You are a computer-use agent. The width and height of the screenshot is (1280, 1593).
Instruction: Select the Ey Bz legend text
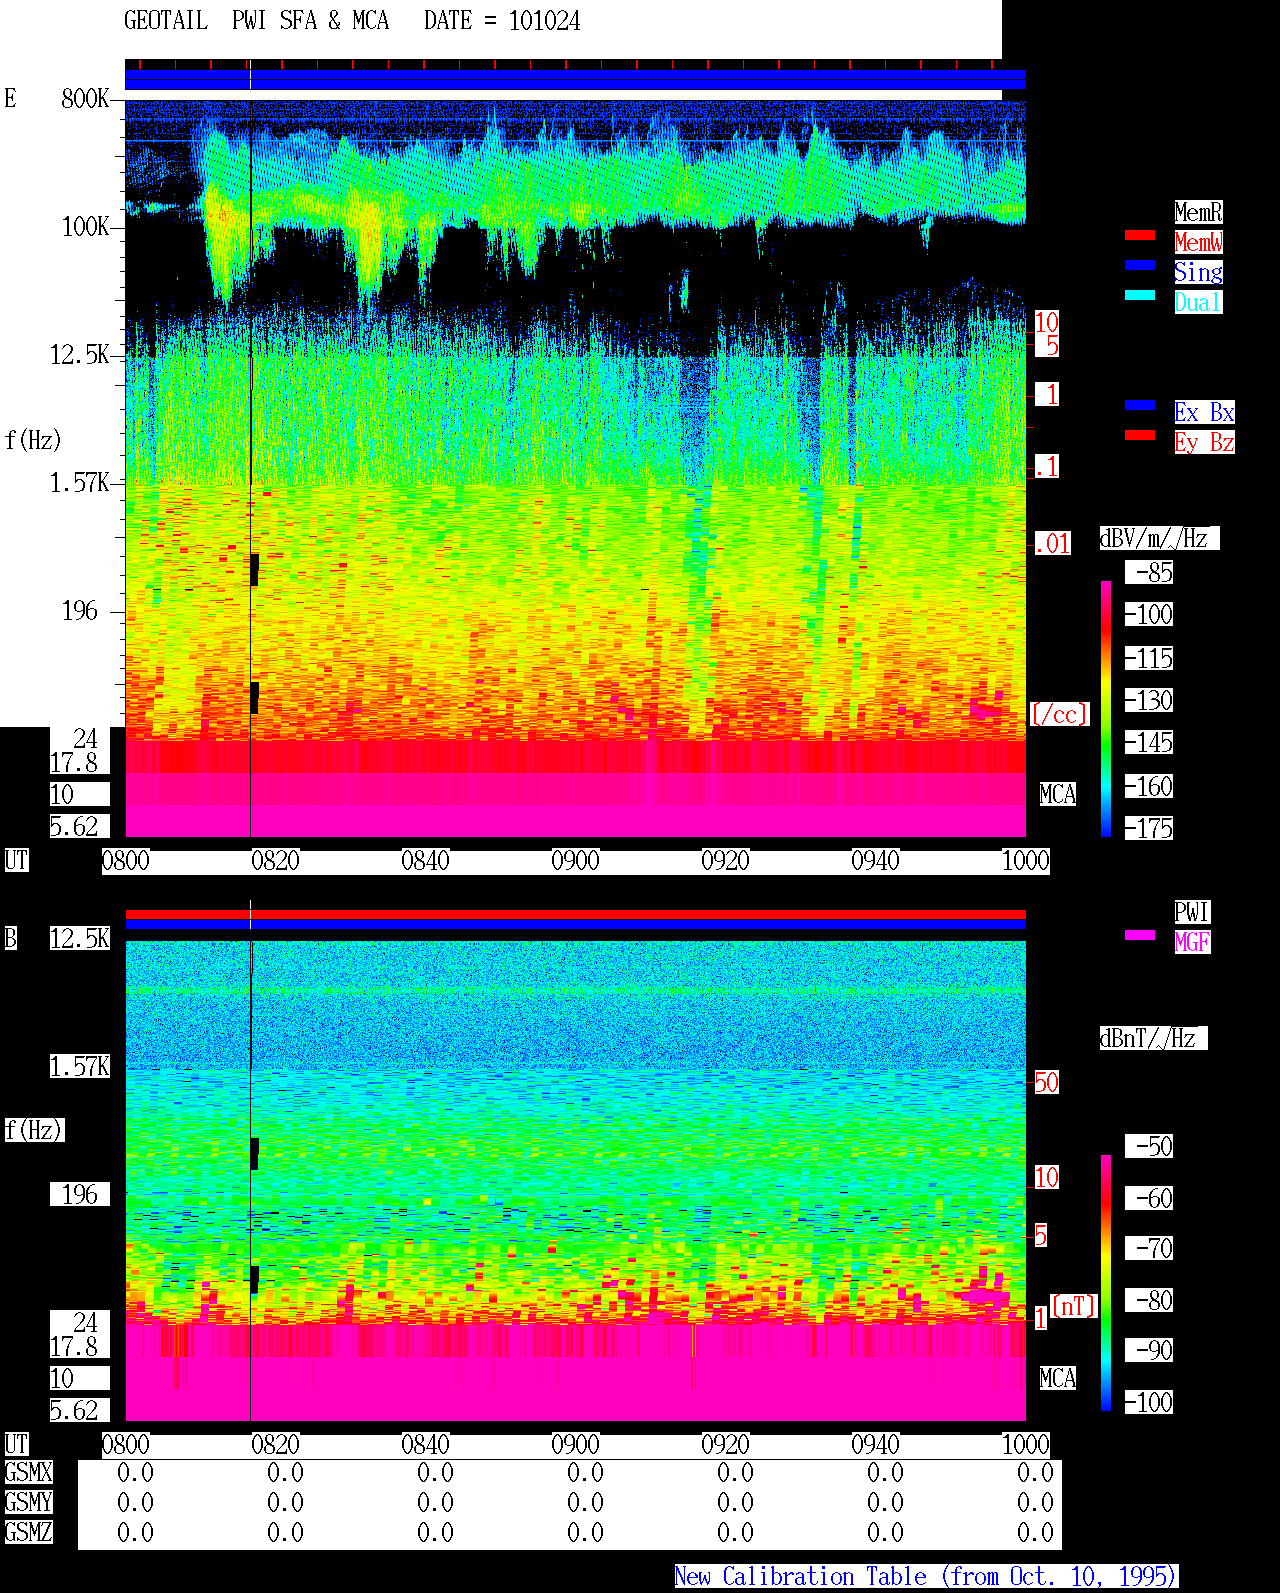1204,442
